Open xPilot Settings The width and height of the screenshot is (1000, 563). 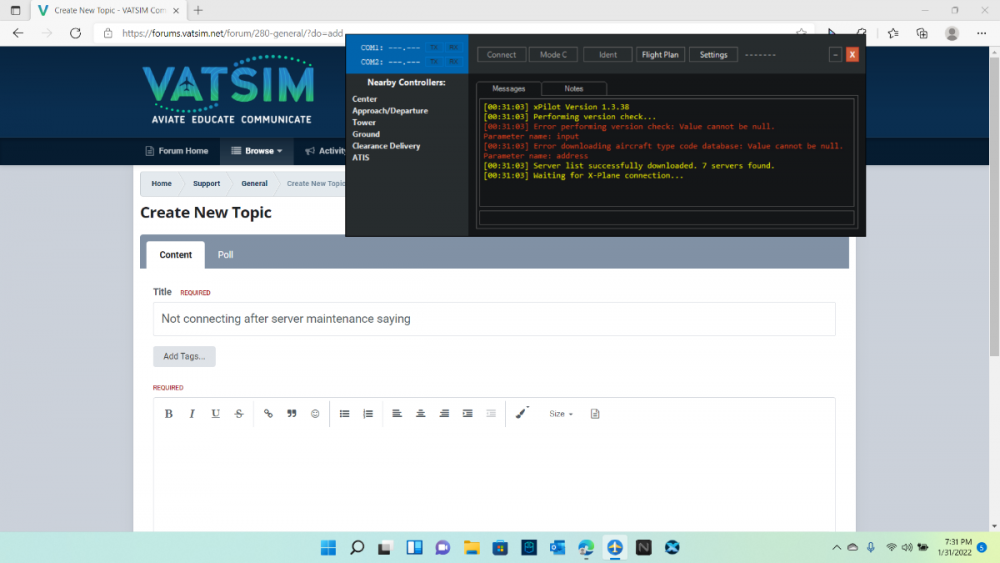[713, 55]
